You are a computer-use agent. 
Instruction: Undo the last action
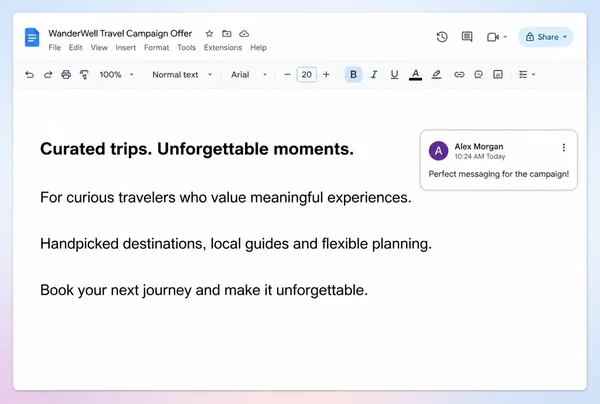(x=29, y=75)
